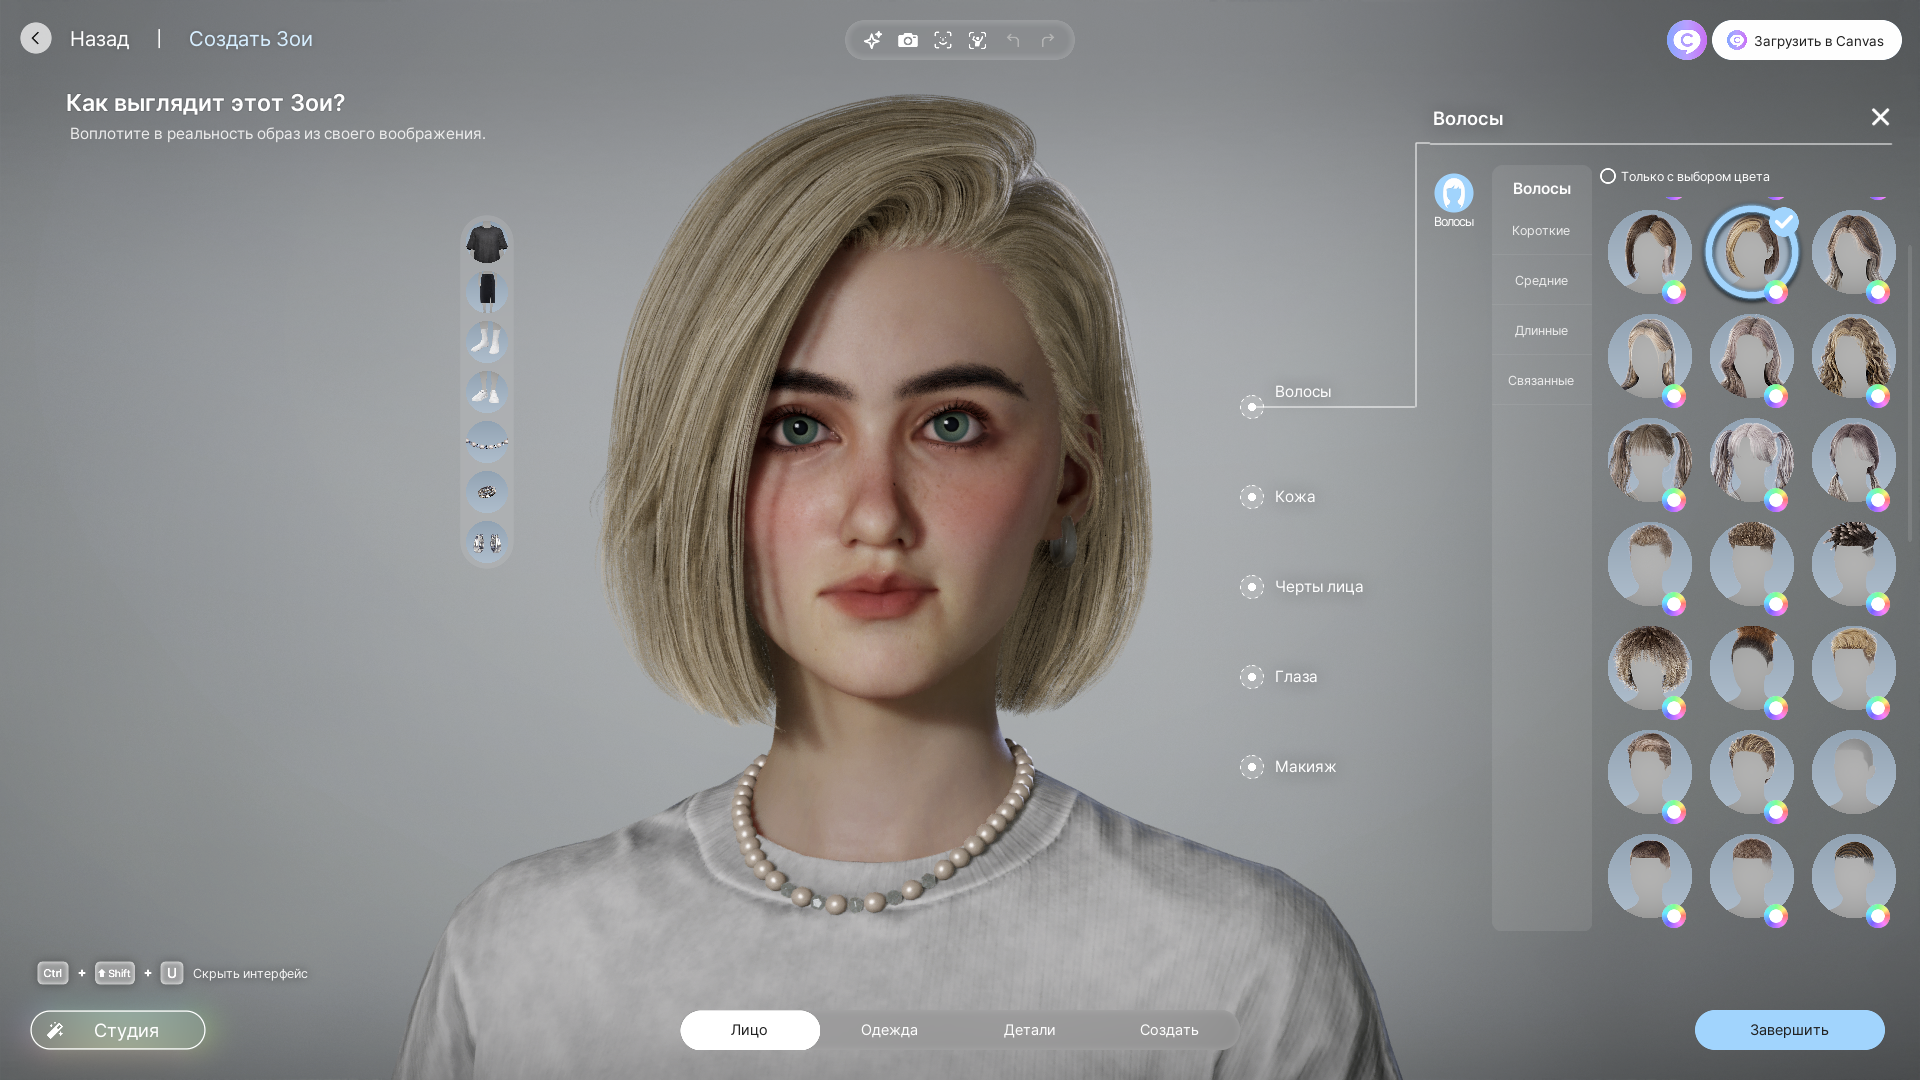Select the white sneakers outfit slot
The height and width of the screenshot is (1080, 1920).
[487, 392]
